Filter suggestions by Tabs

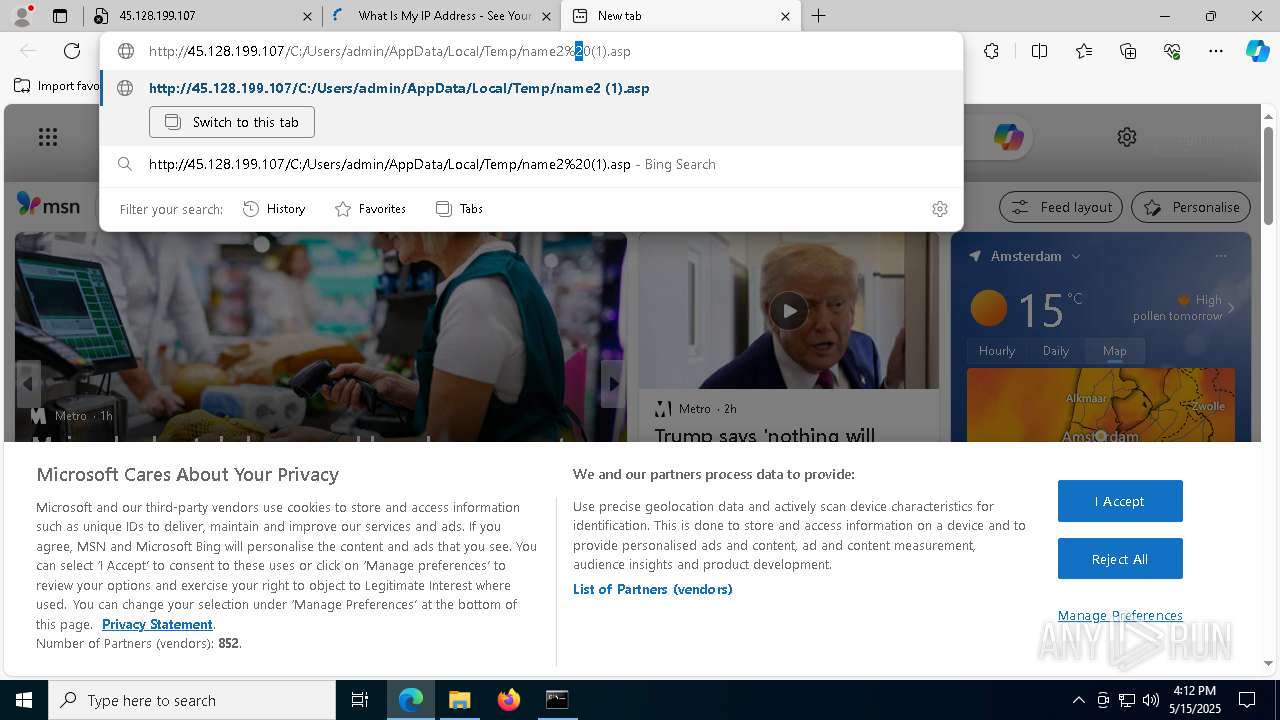tap(459, 209)
